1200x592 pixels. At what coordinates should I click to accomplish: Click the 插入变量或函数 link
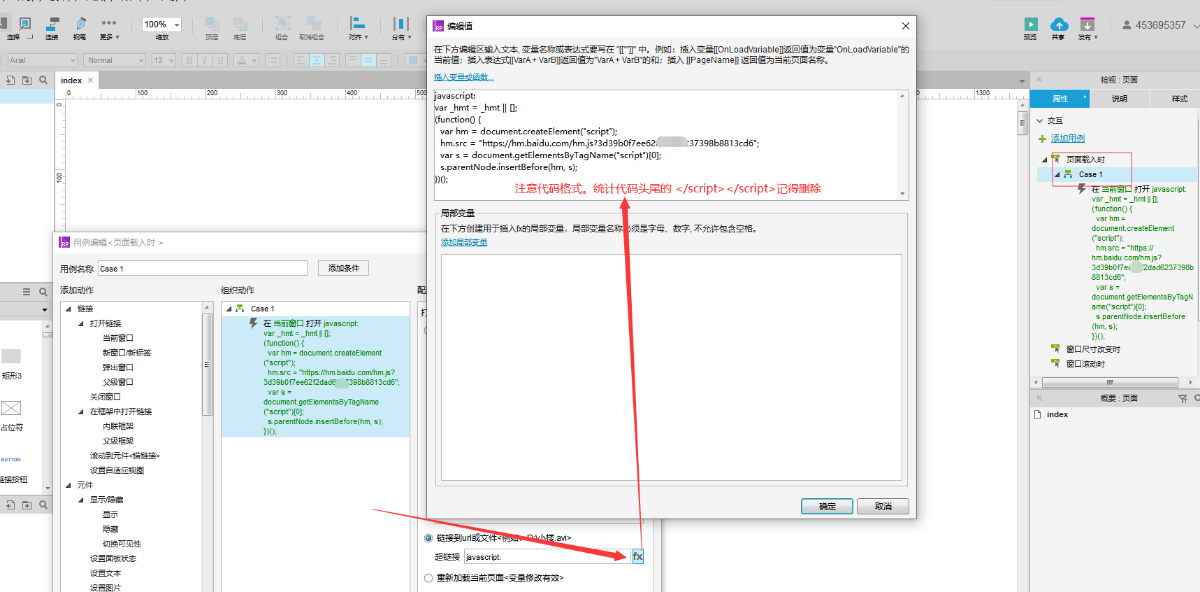(x=464, y=77)
